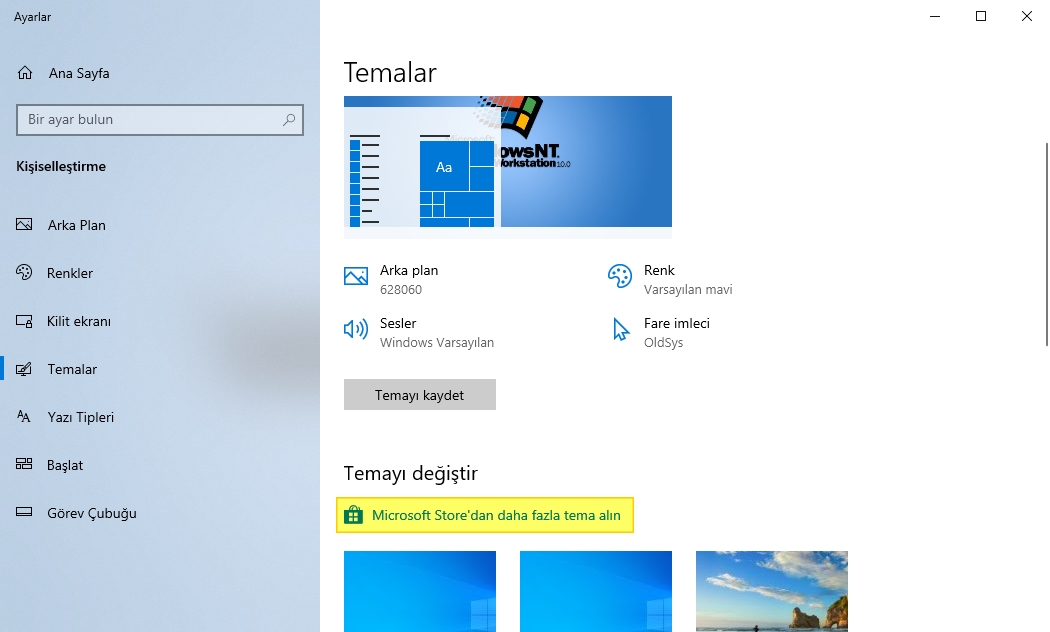Select the Başlat sidebar icon
1050x632 pixels.
pos(24,465)
